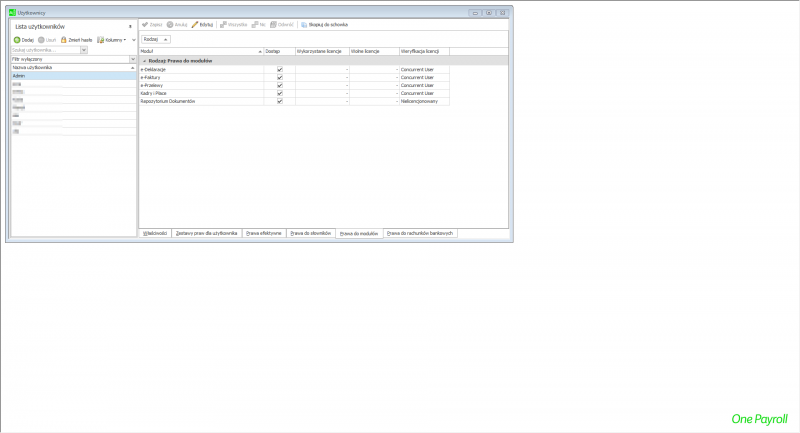Click the Dodaj button label
This screenshot has width=800, height=433.
click(x=28, y=40)
